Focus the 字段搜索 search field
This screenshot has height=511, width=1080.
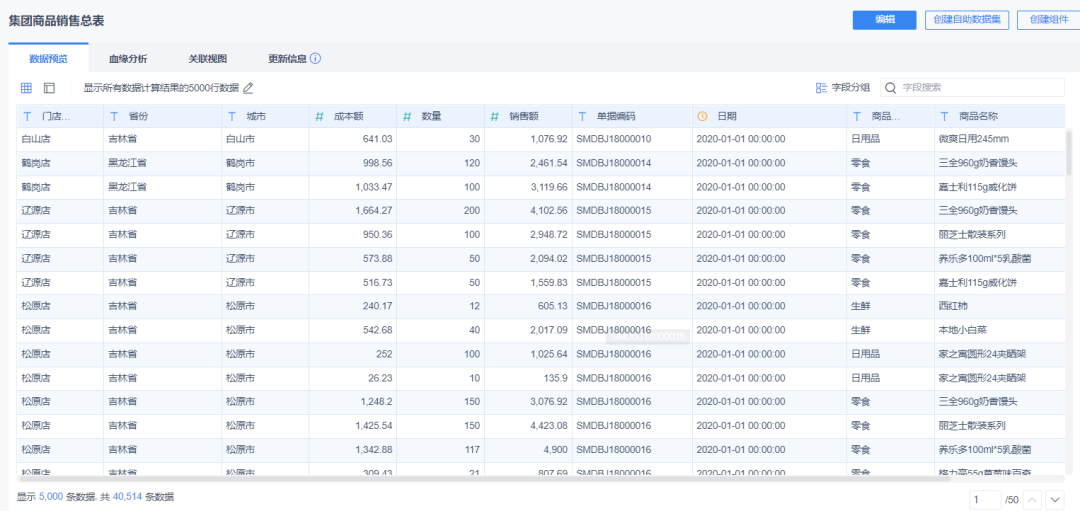pos(973,87)
